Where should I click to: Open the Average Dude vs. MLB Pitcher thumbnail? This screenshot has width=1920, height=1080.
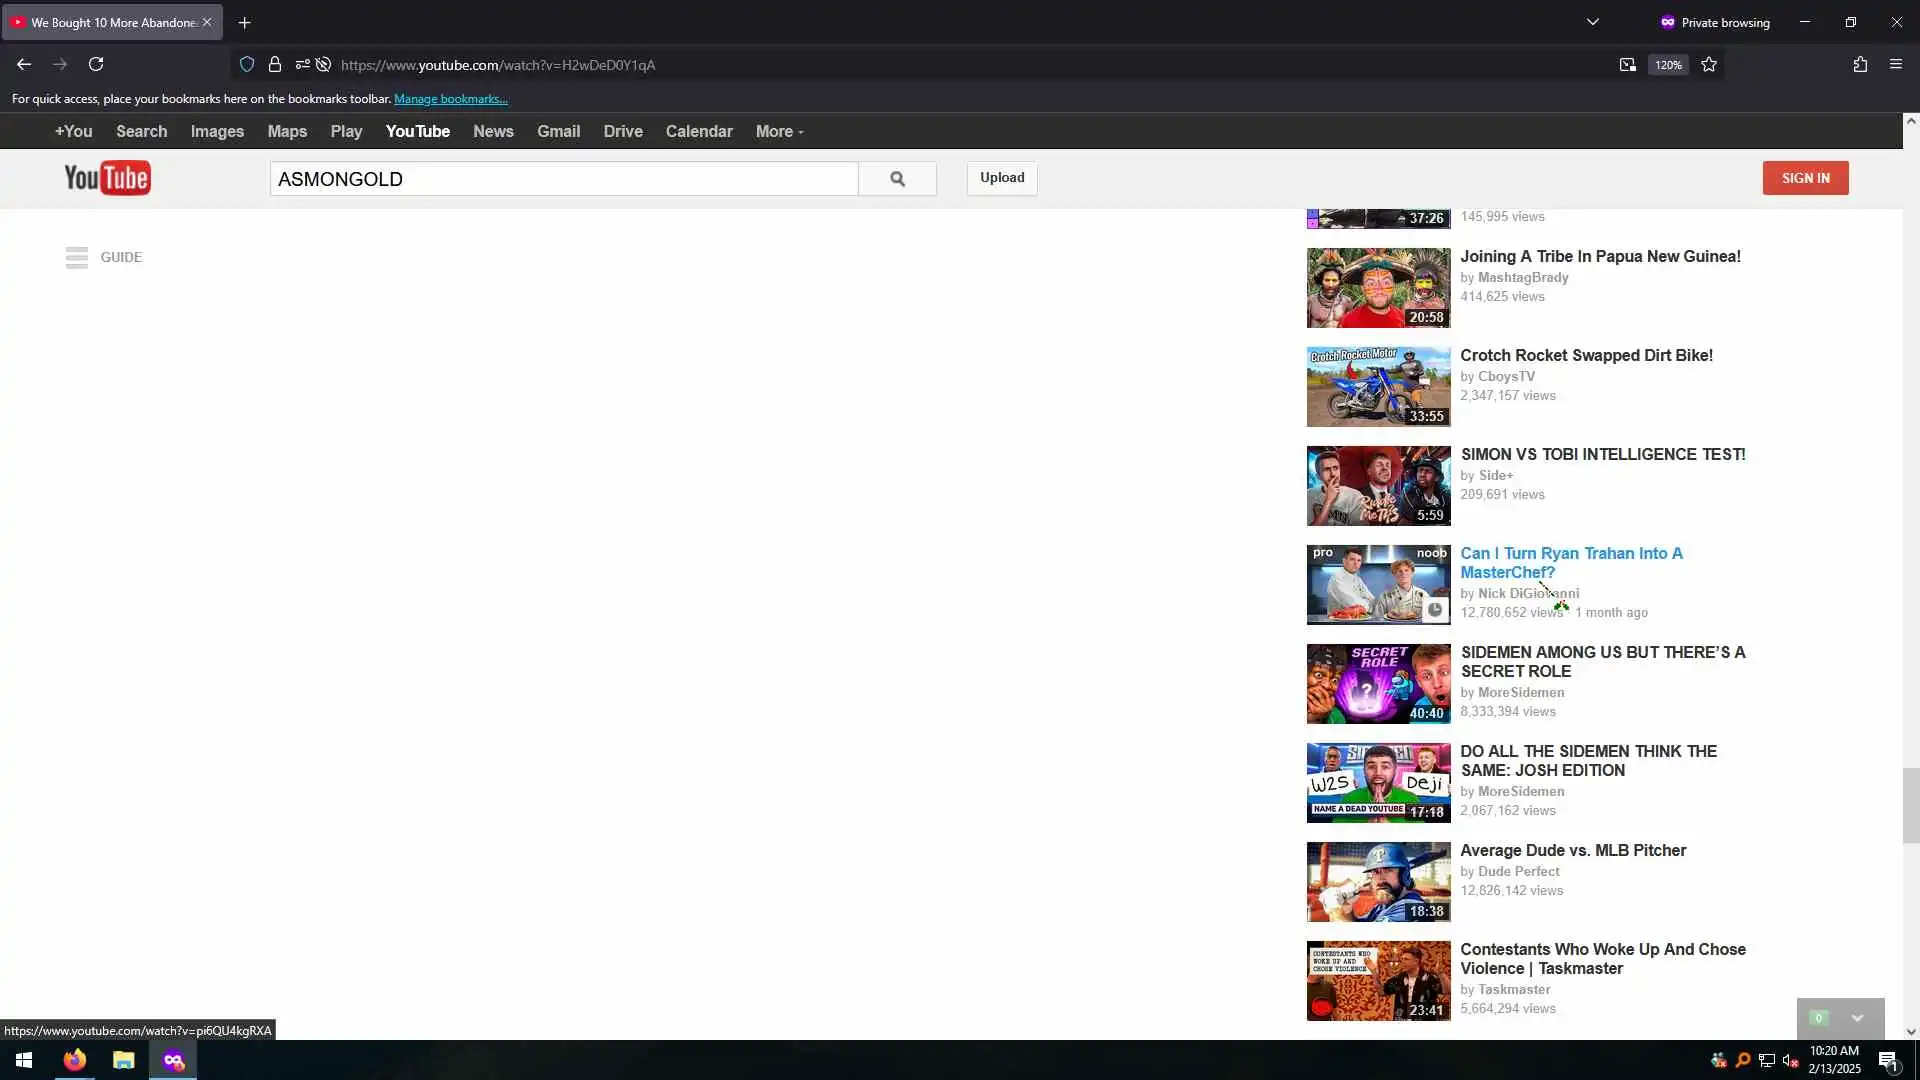pyautogui.click(x=1378, y=881)
